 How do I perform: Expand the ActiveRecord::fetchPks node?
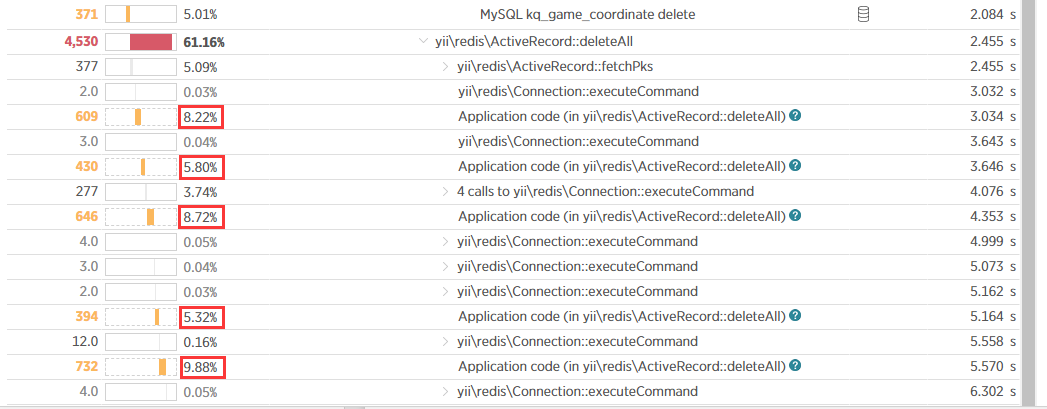pos(446,67)
